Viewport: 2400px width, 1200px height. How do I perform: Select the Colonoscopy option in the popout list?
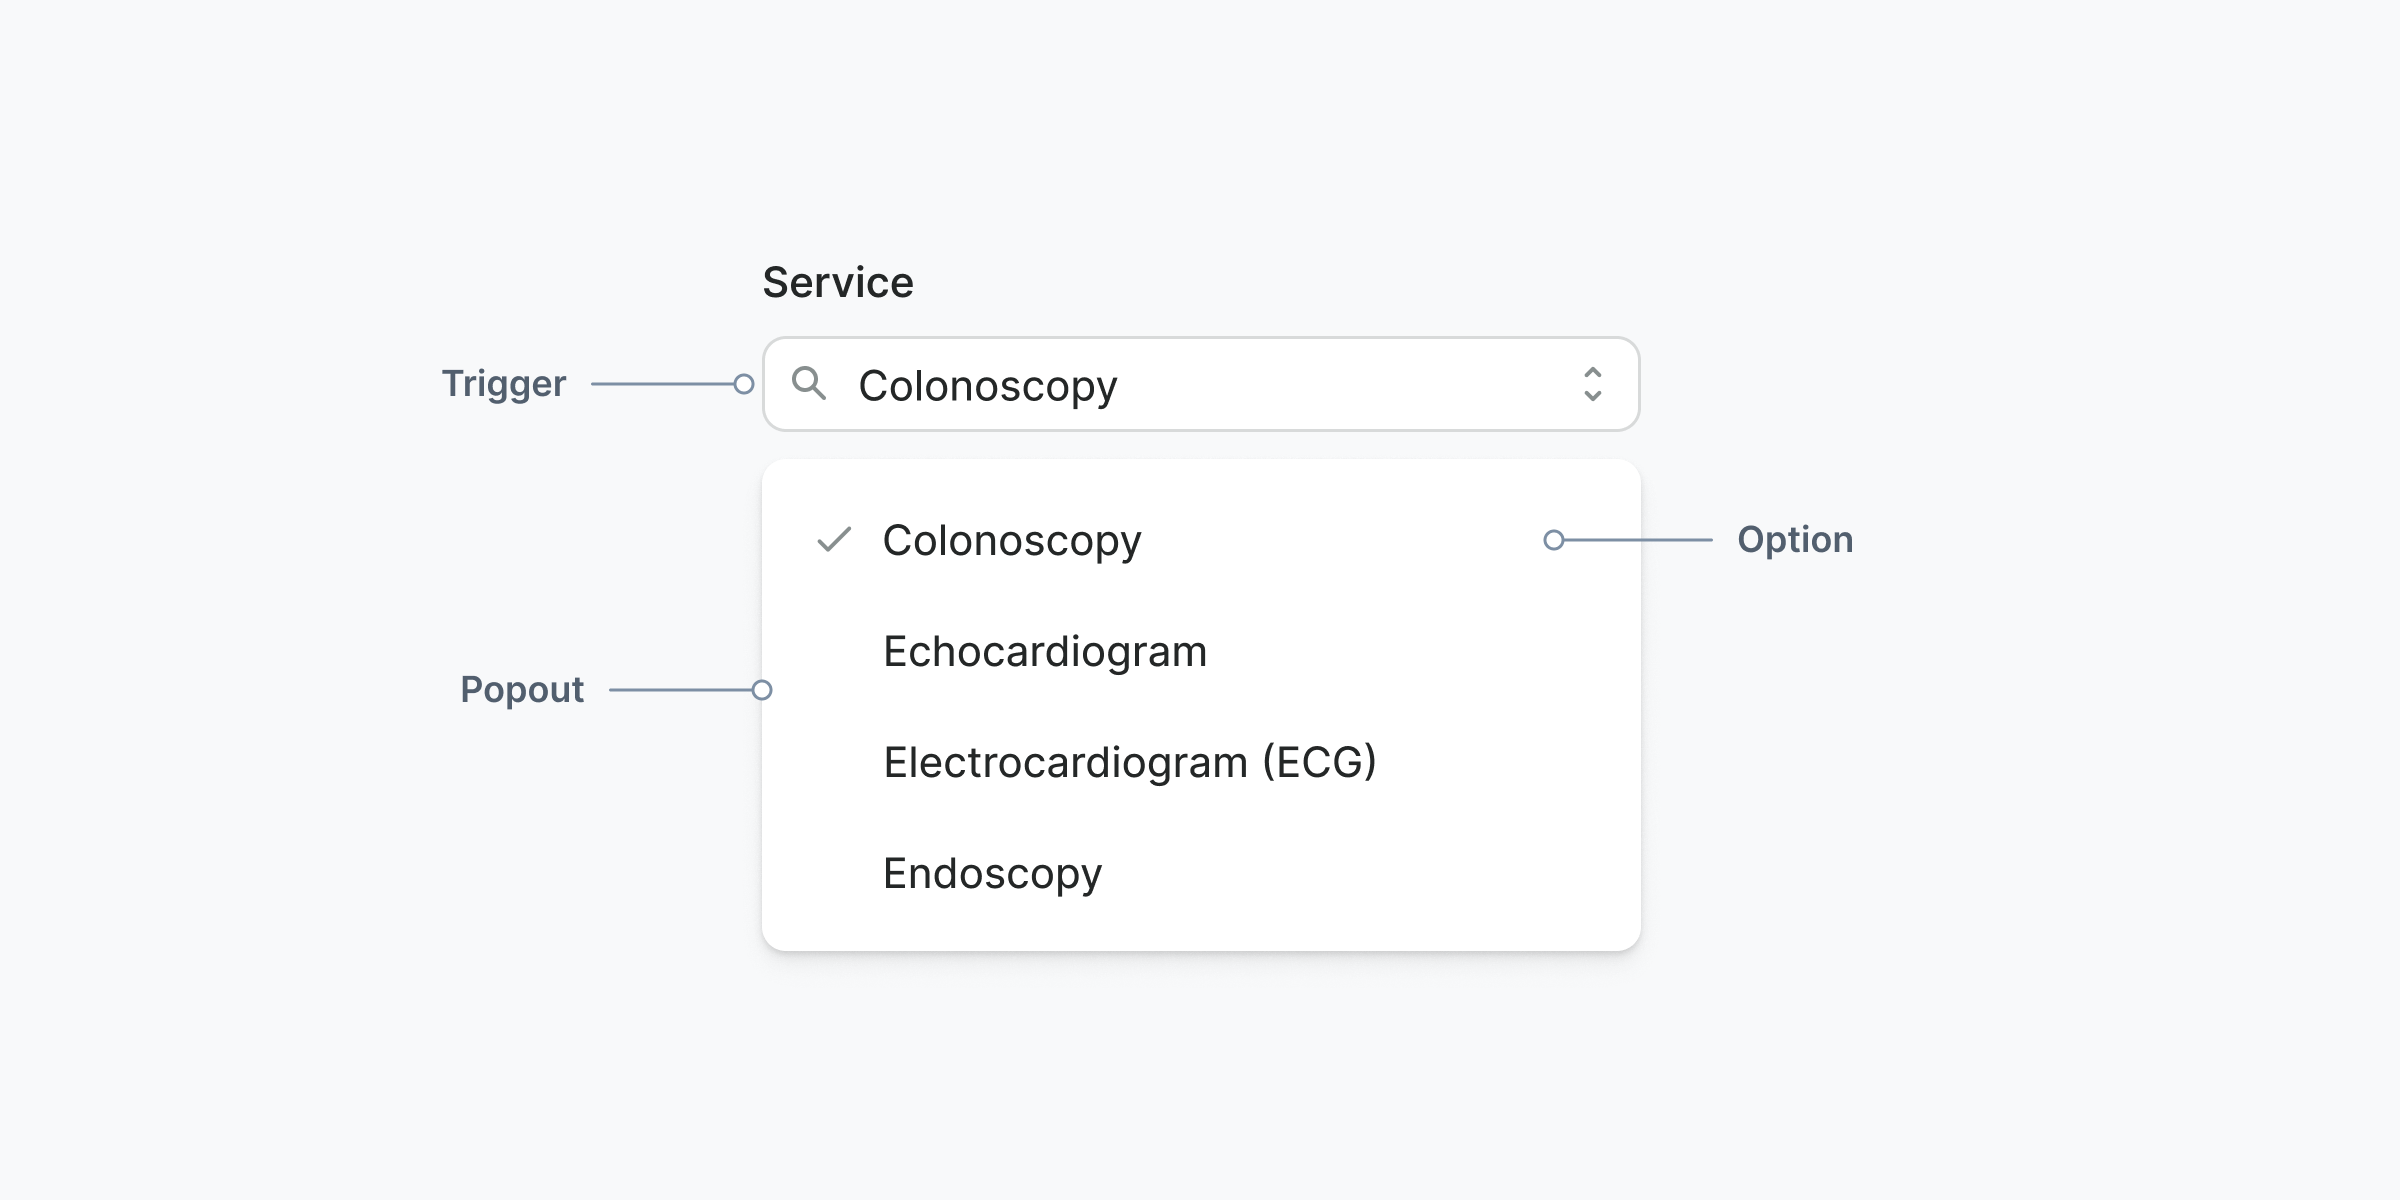(x=1011, y=541)
